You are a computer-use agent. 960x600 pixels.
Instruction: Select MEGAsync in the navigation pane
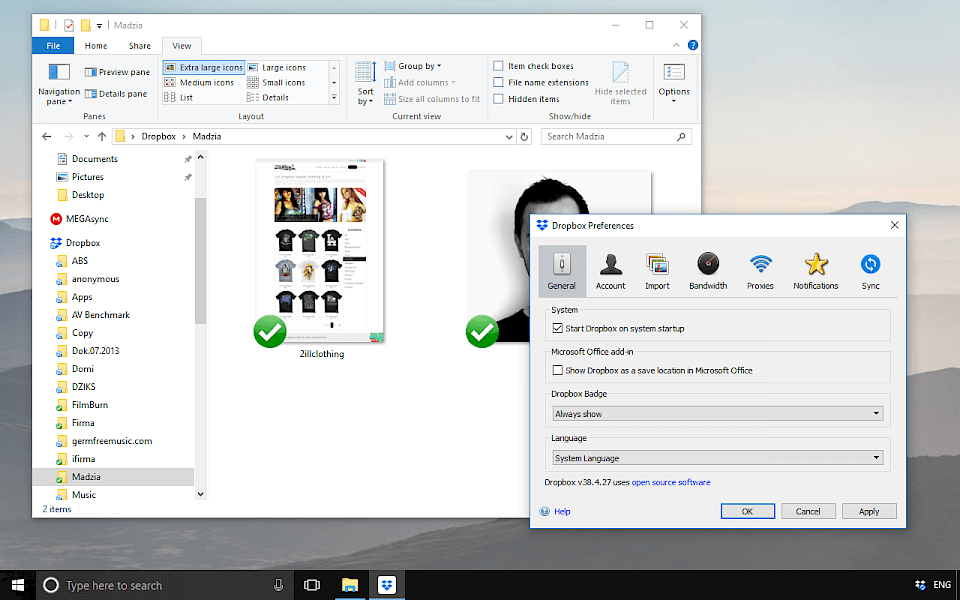pos(80,219)
